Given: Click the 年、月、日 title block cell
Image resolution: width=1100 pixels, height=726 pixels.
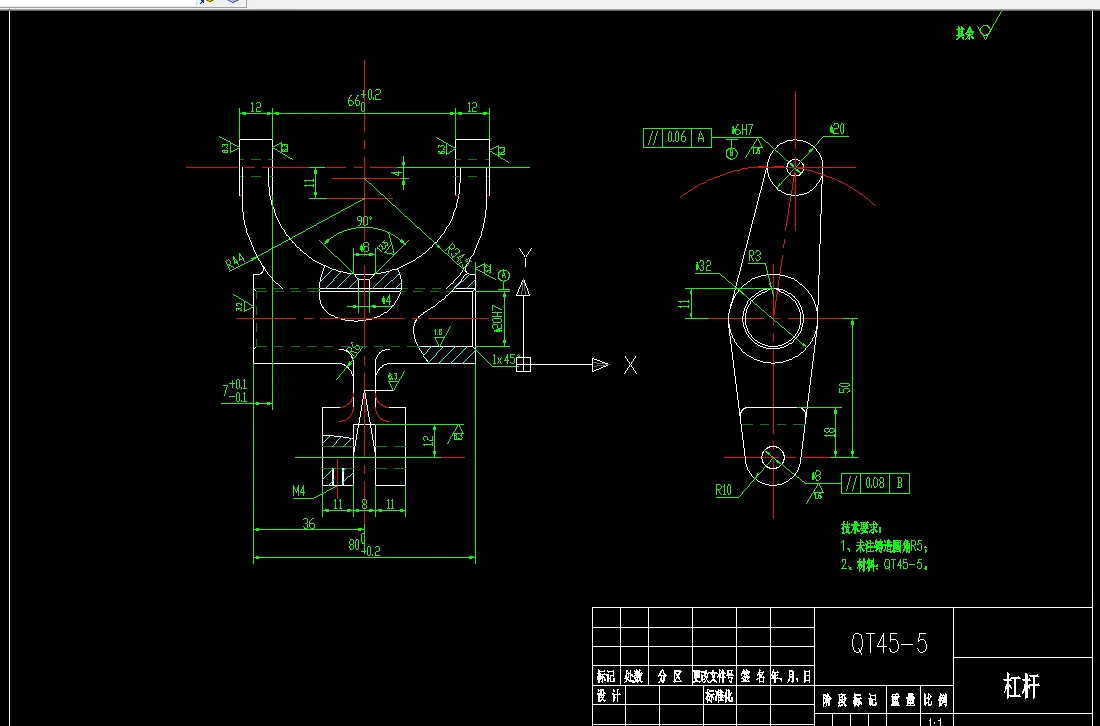Looking at the screenshot, I should coord(792,677).
